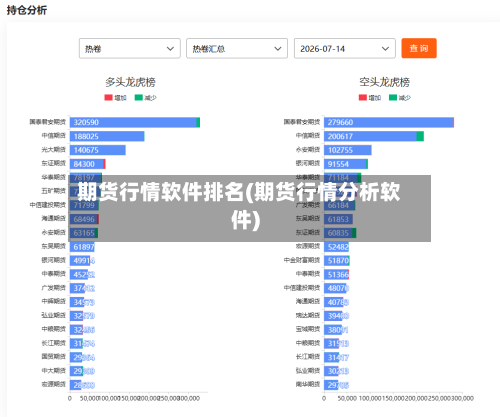This screenshot has height=417, width=500.
Task: Click 弘业期货 label in 多头龙虎榜
Action: coord(54,315)
